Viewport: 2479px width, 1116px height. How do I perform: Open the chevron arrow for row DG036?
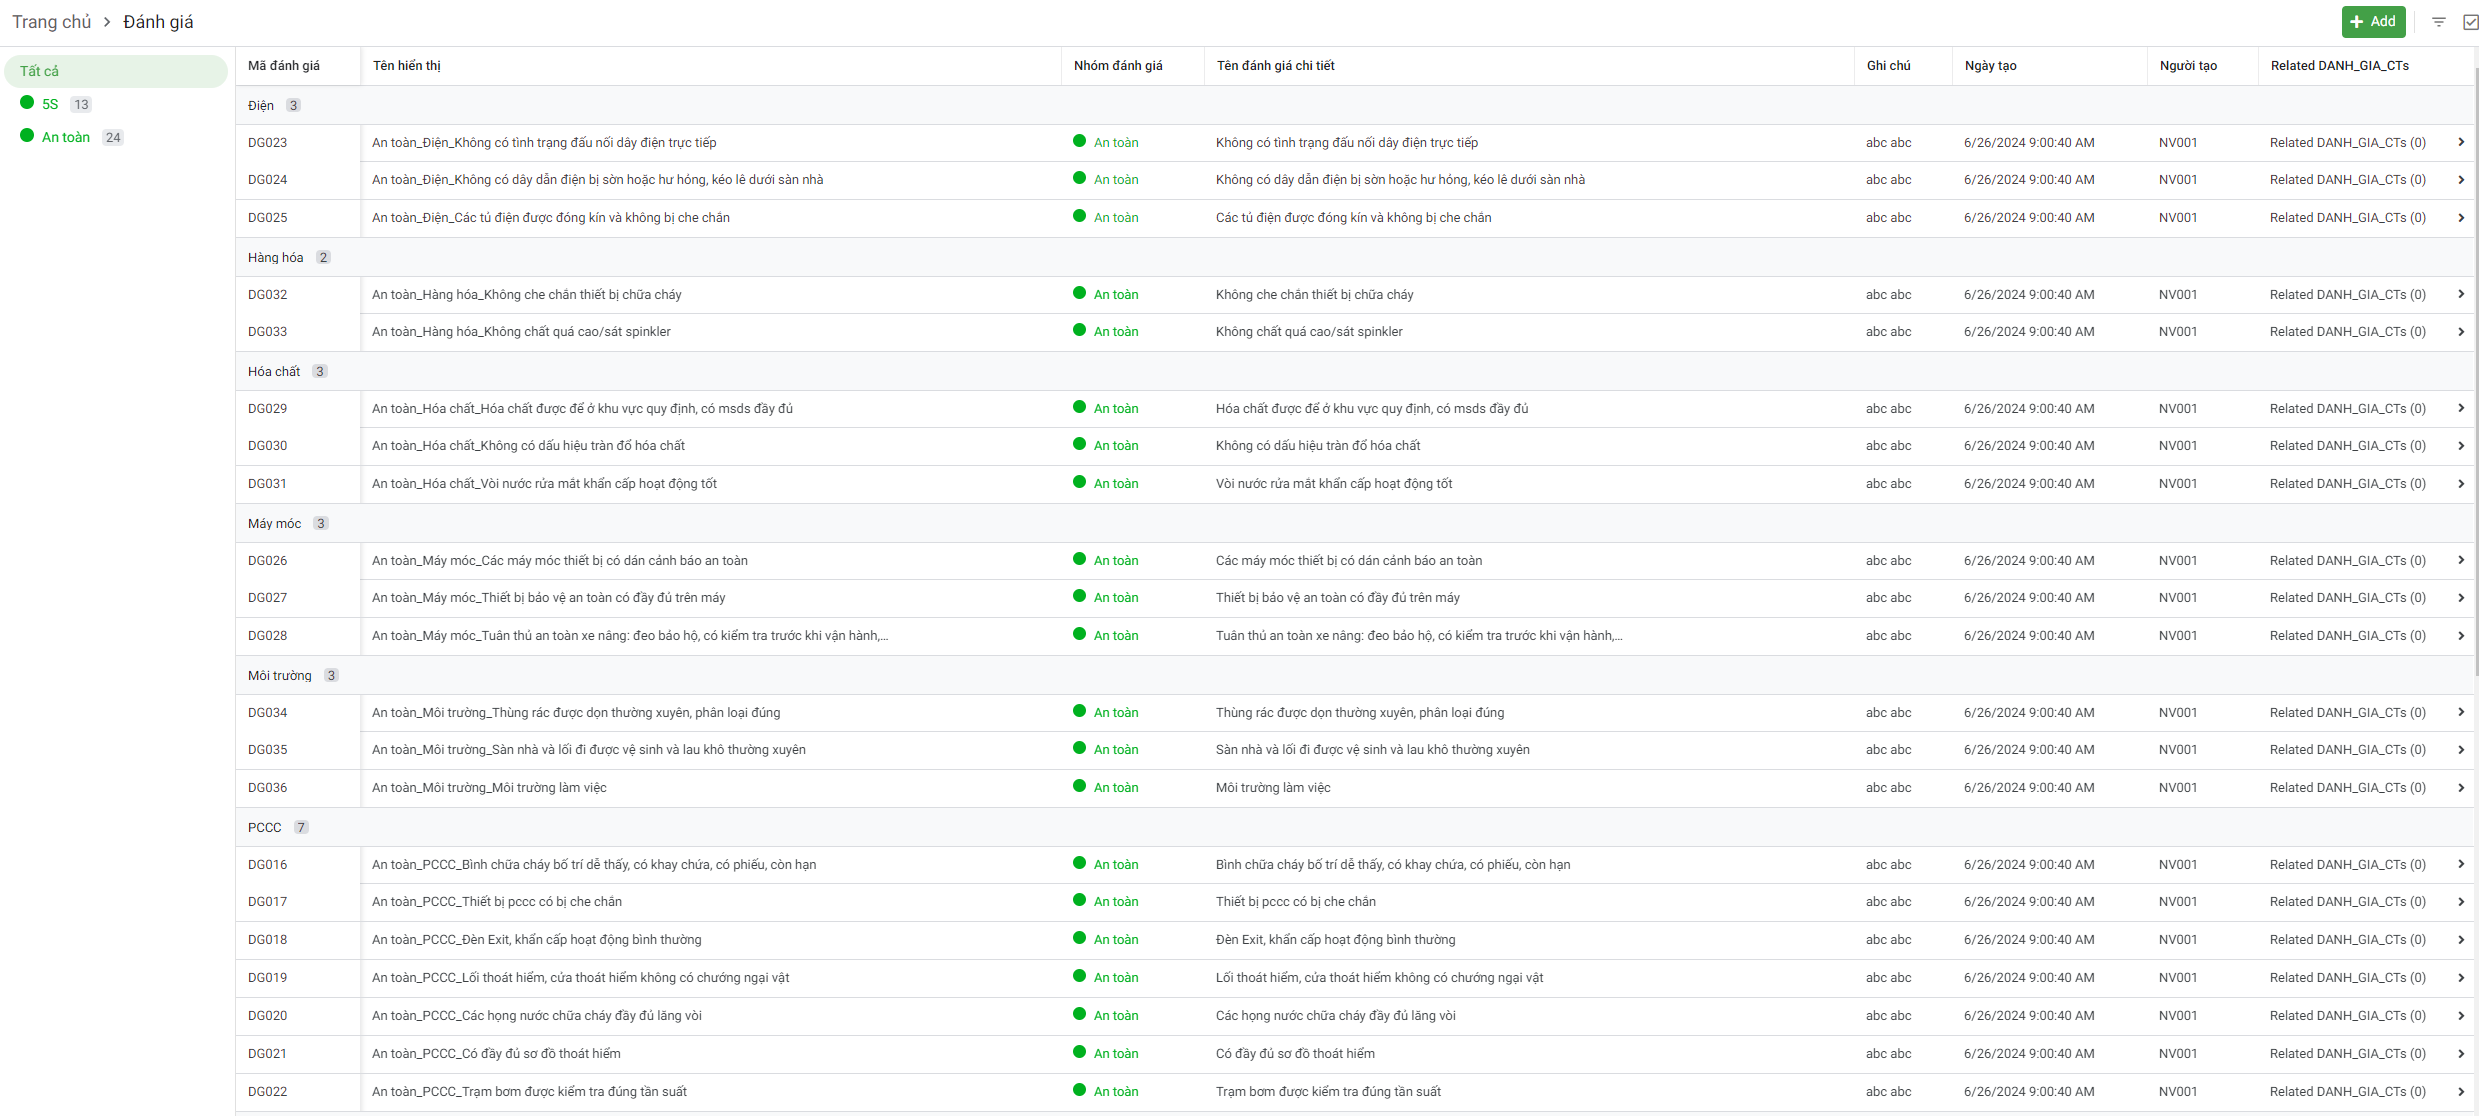(x=2461, y=788)
